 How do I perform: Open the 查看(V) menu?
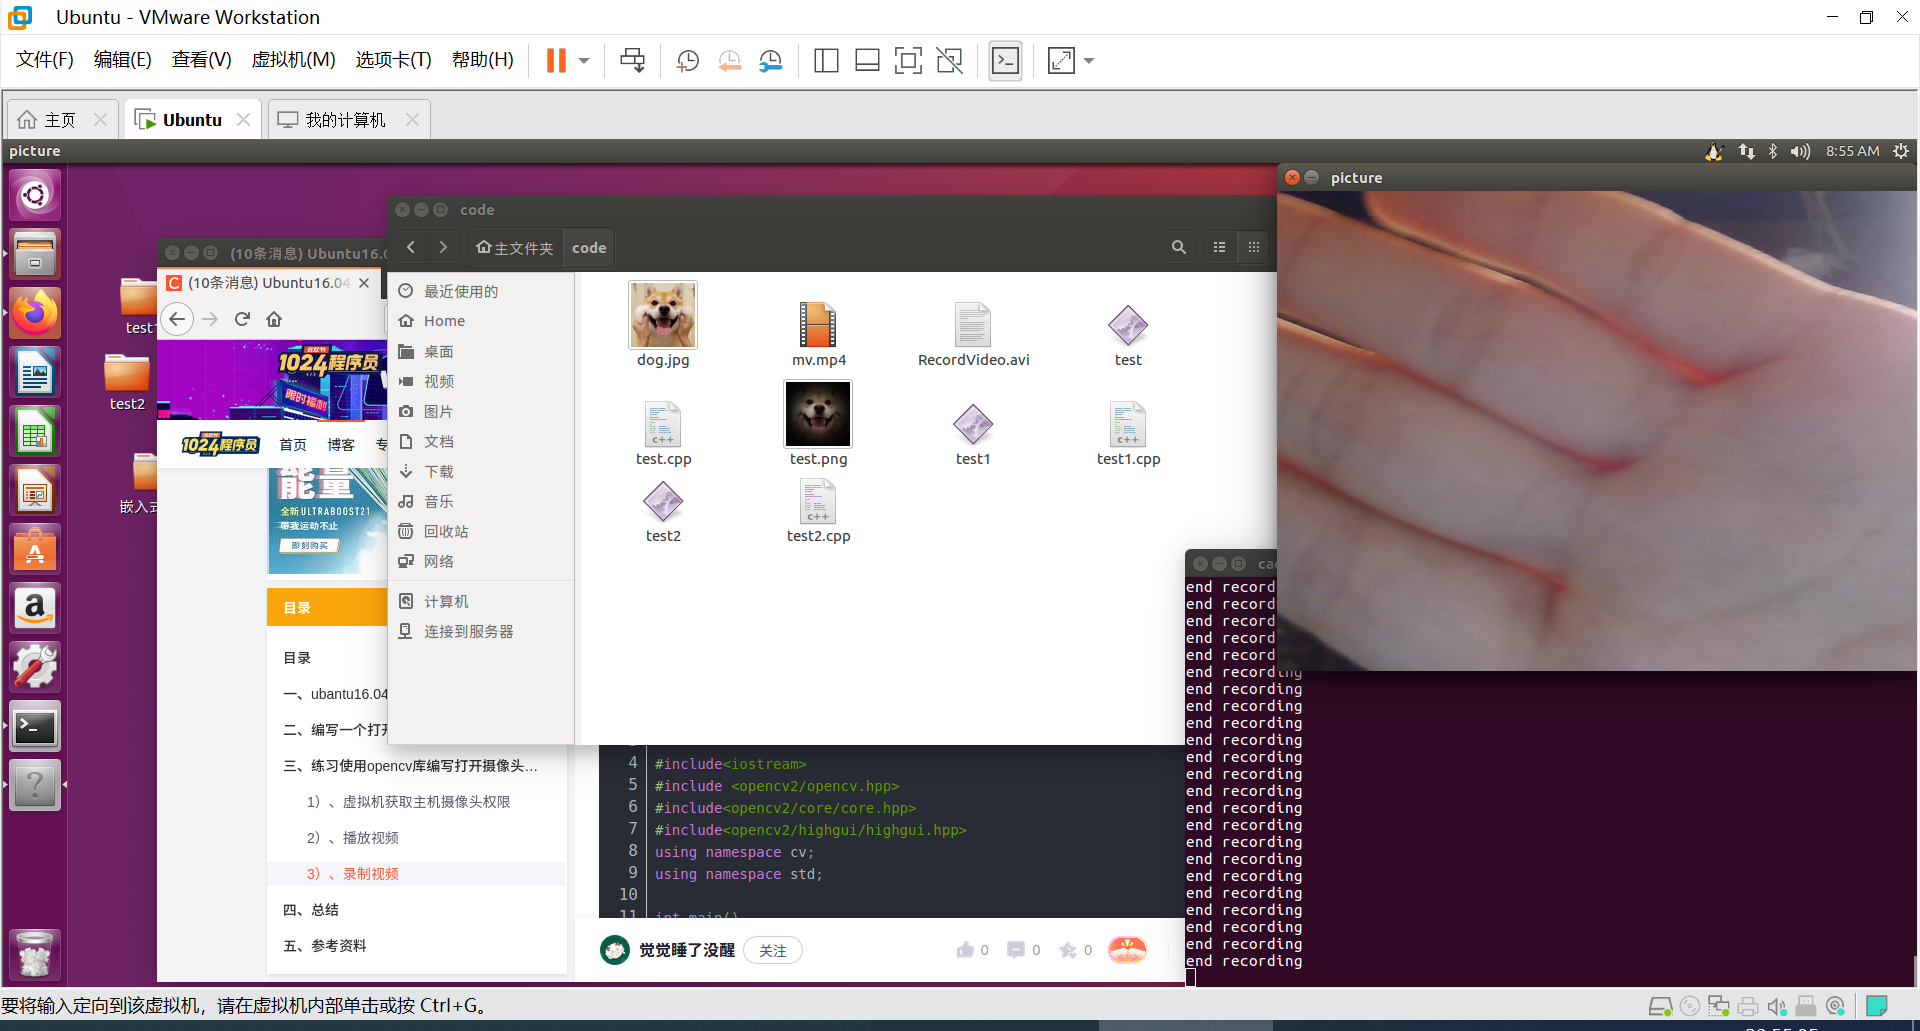[202, 60]
